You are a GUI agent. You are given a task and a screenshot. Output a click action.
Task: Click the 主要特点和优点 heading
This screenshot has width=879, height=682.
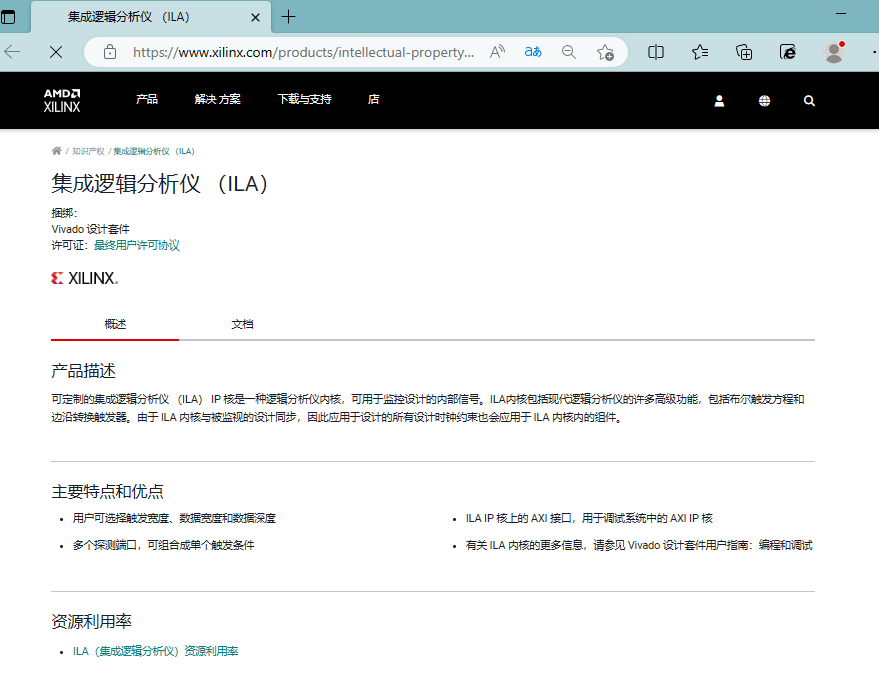[x=107, y=491]
